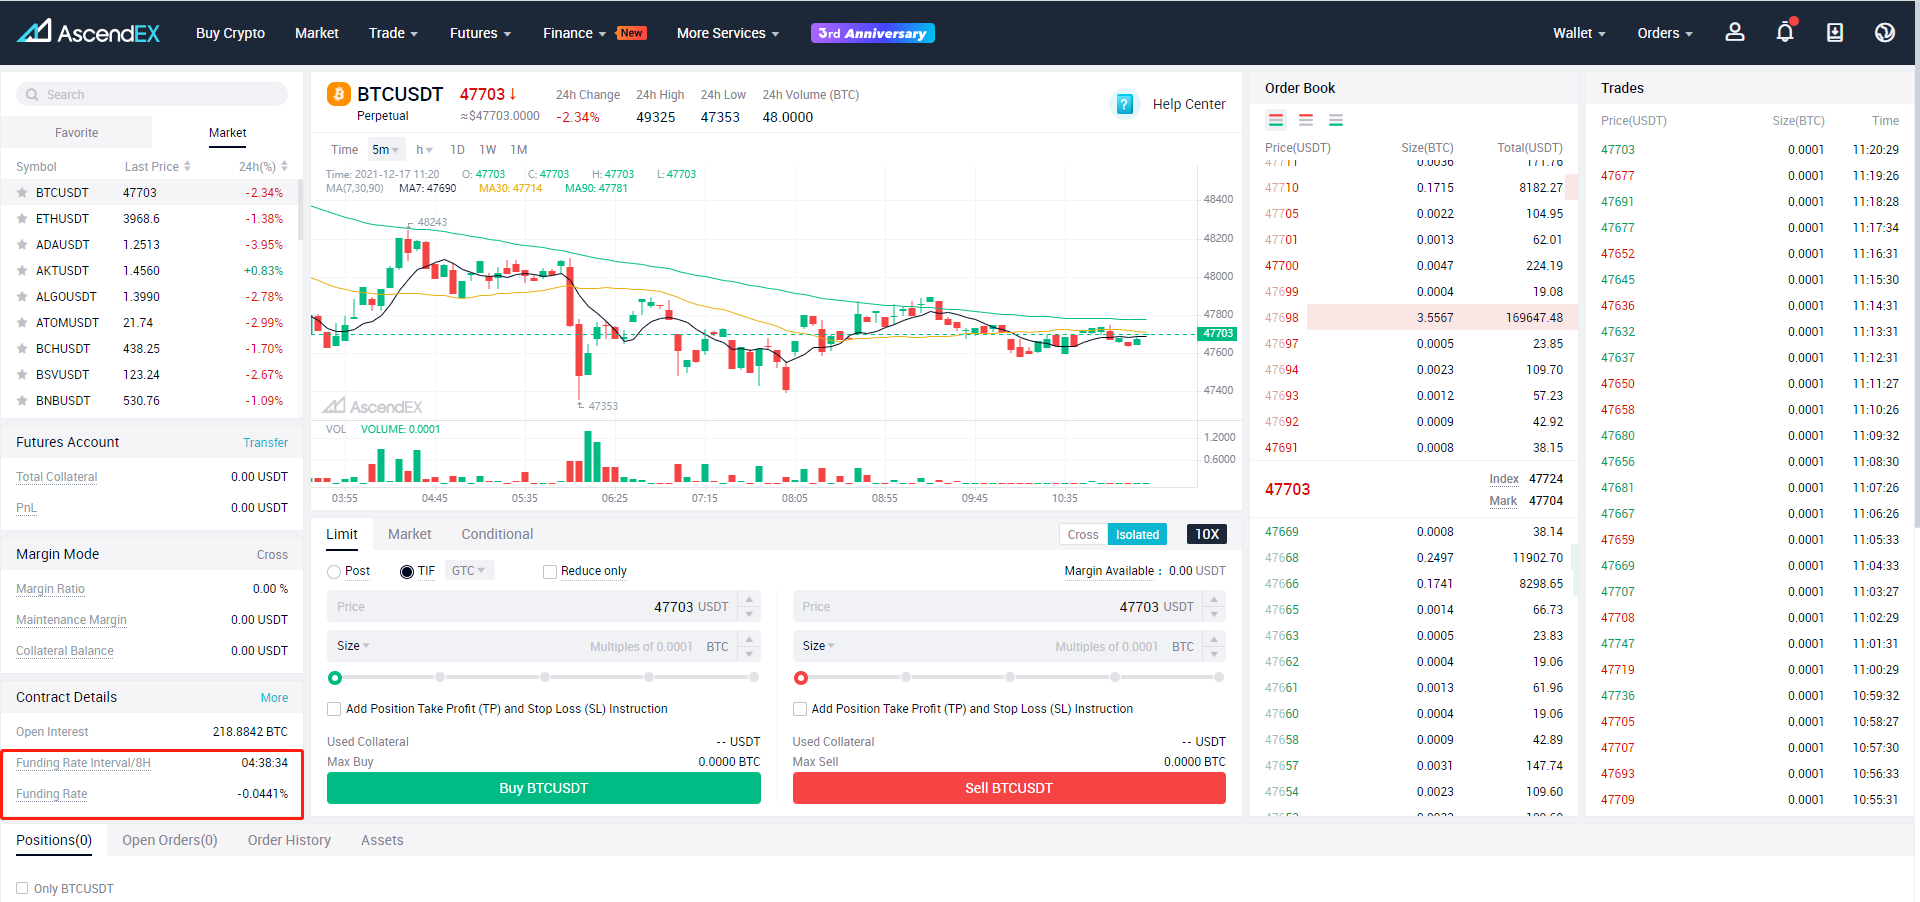The image size is (1920, 902).
Task: Click the BTC coin icon next to BTCUSDT
Action: coord(339,95)
